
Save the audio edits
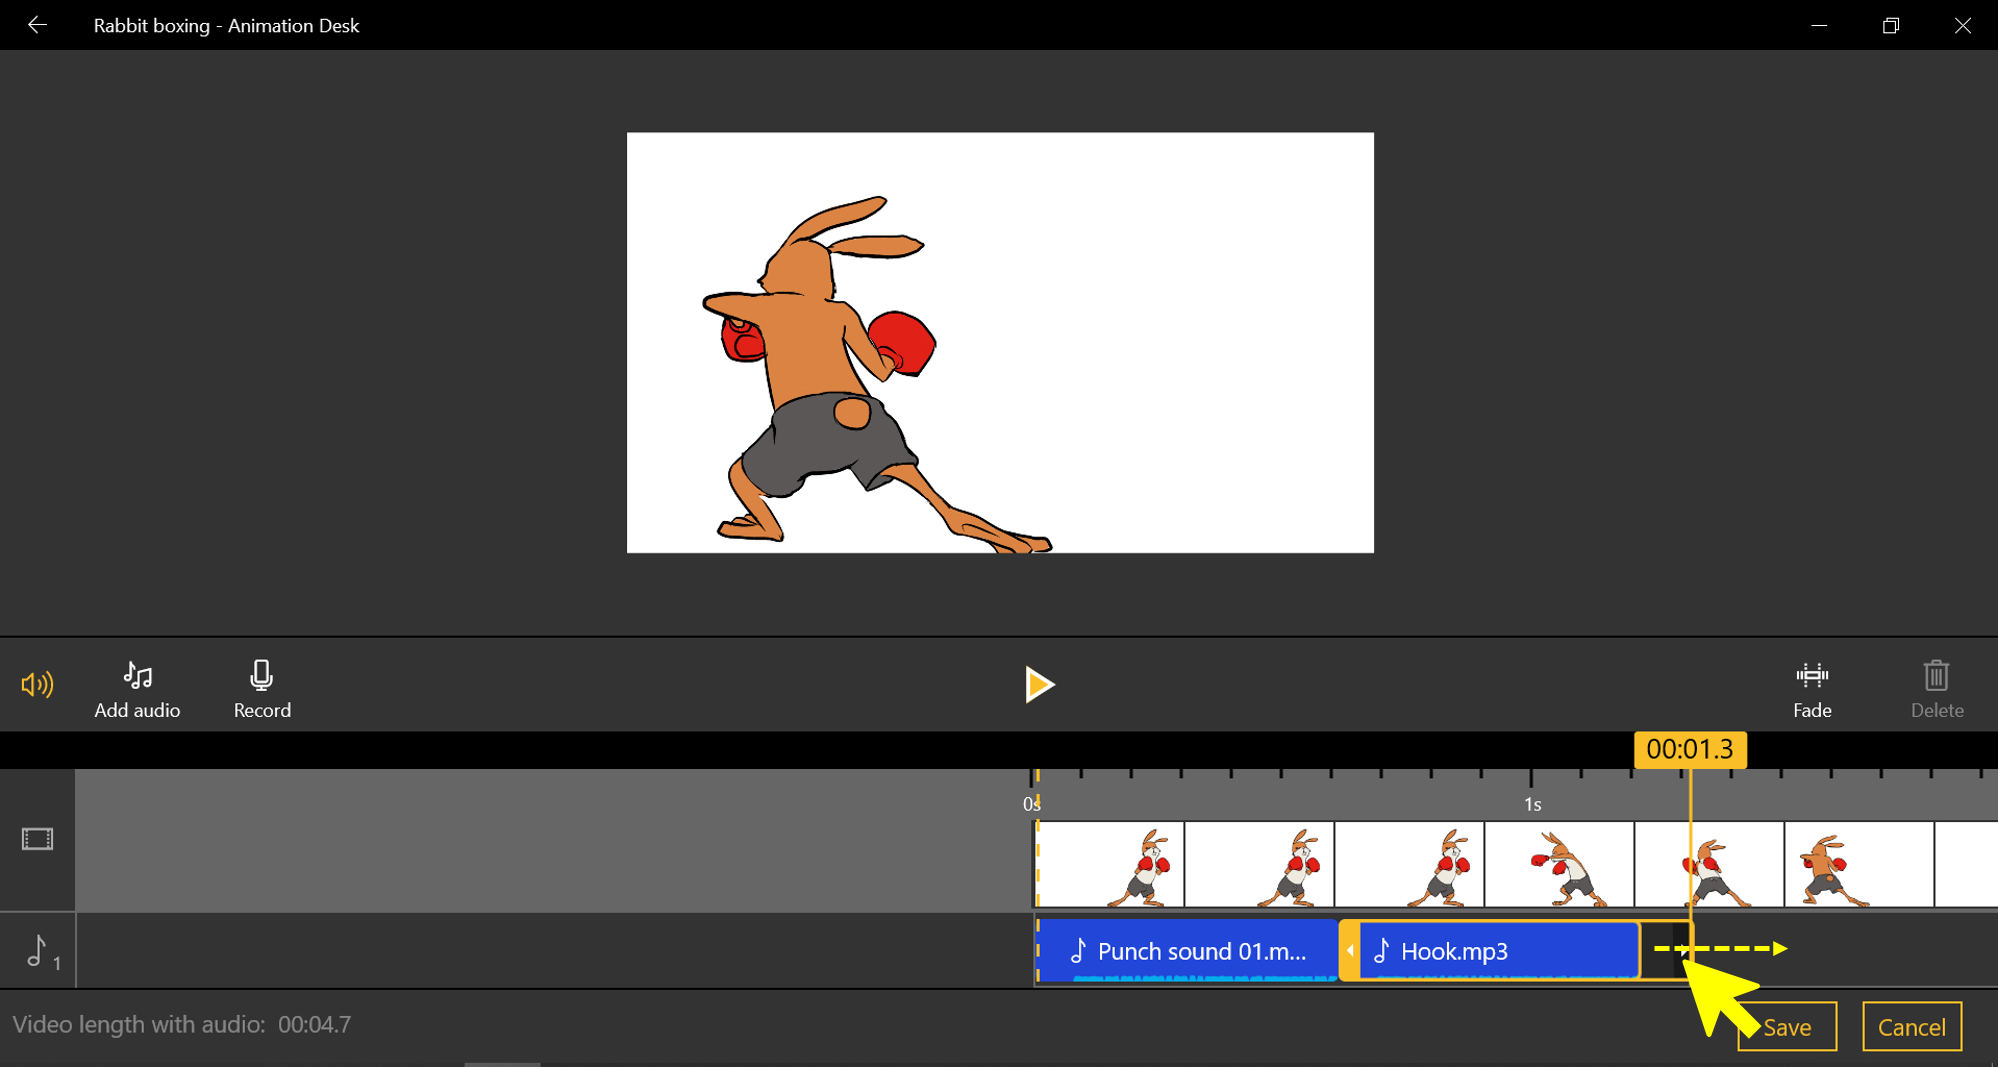(x=1787, y=1027)
